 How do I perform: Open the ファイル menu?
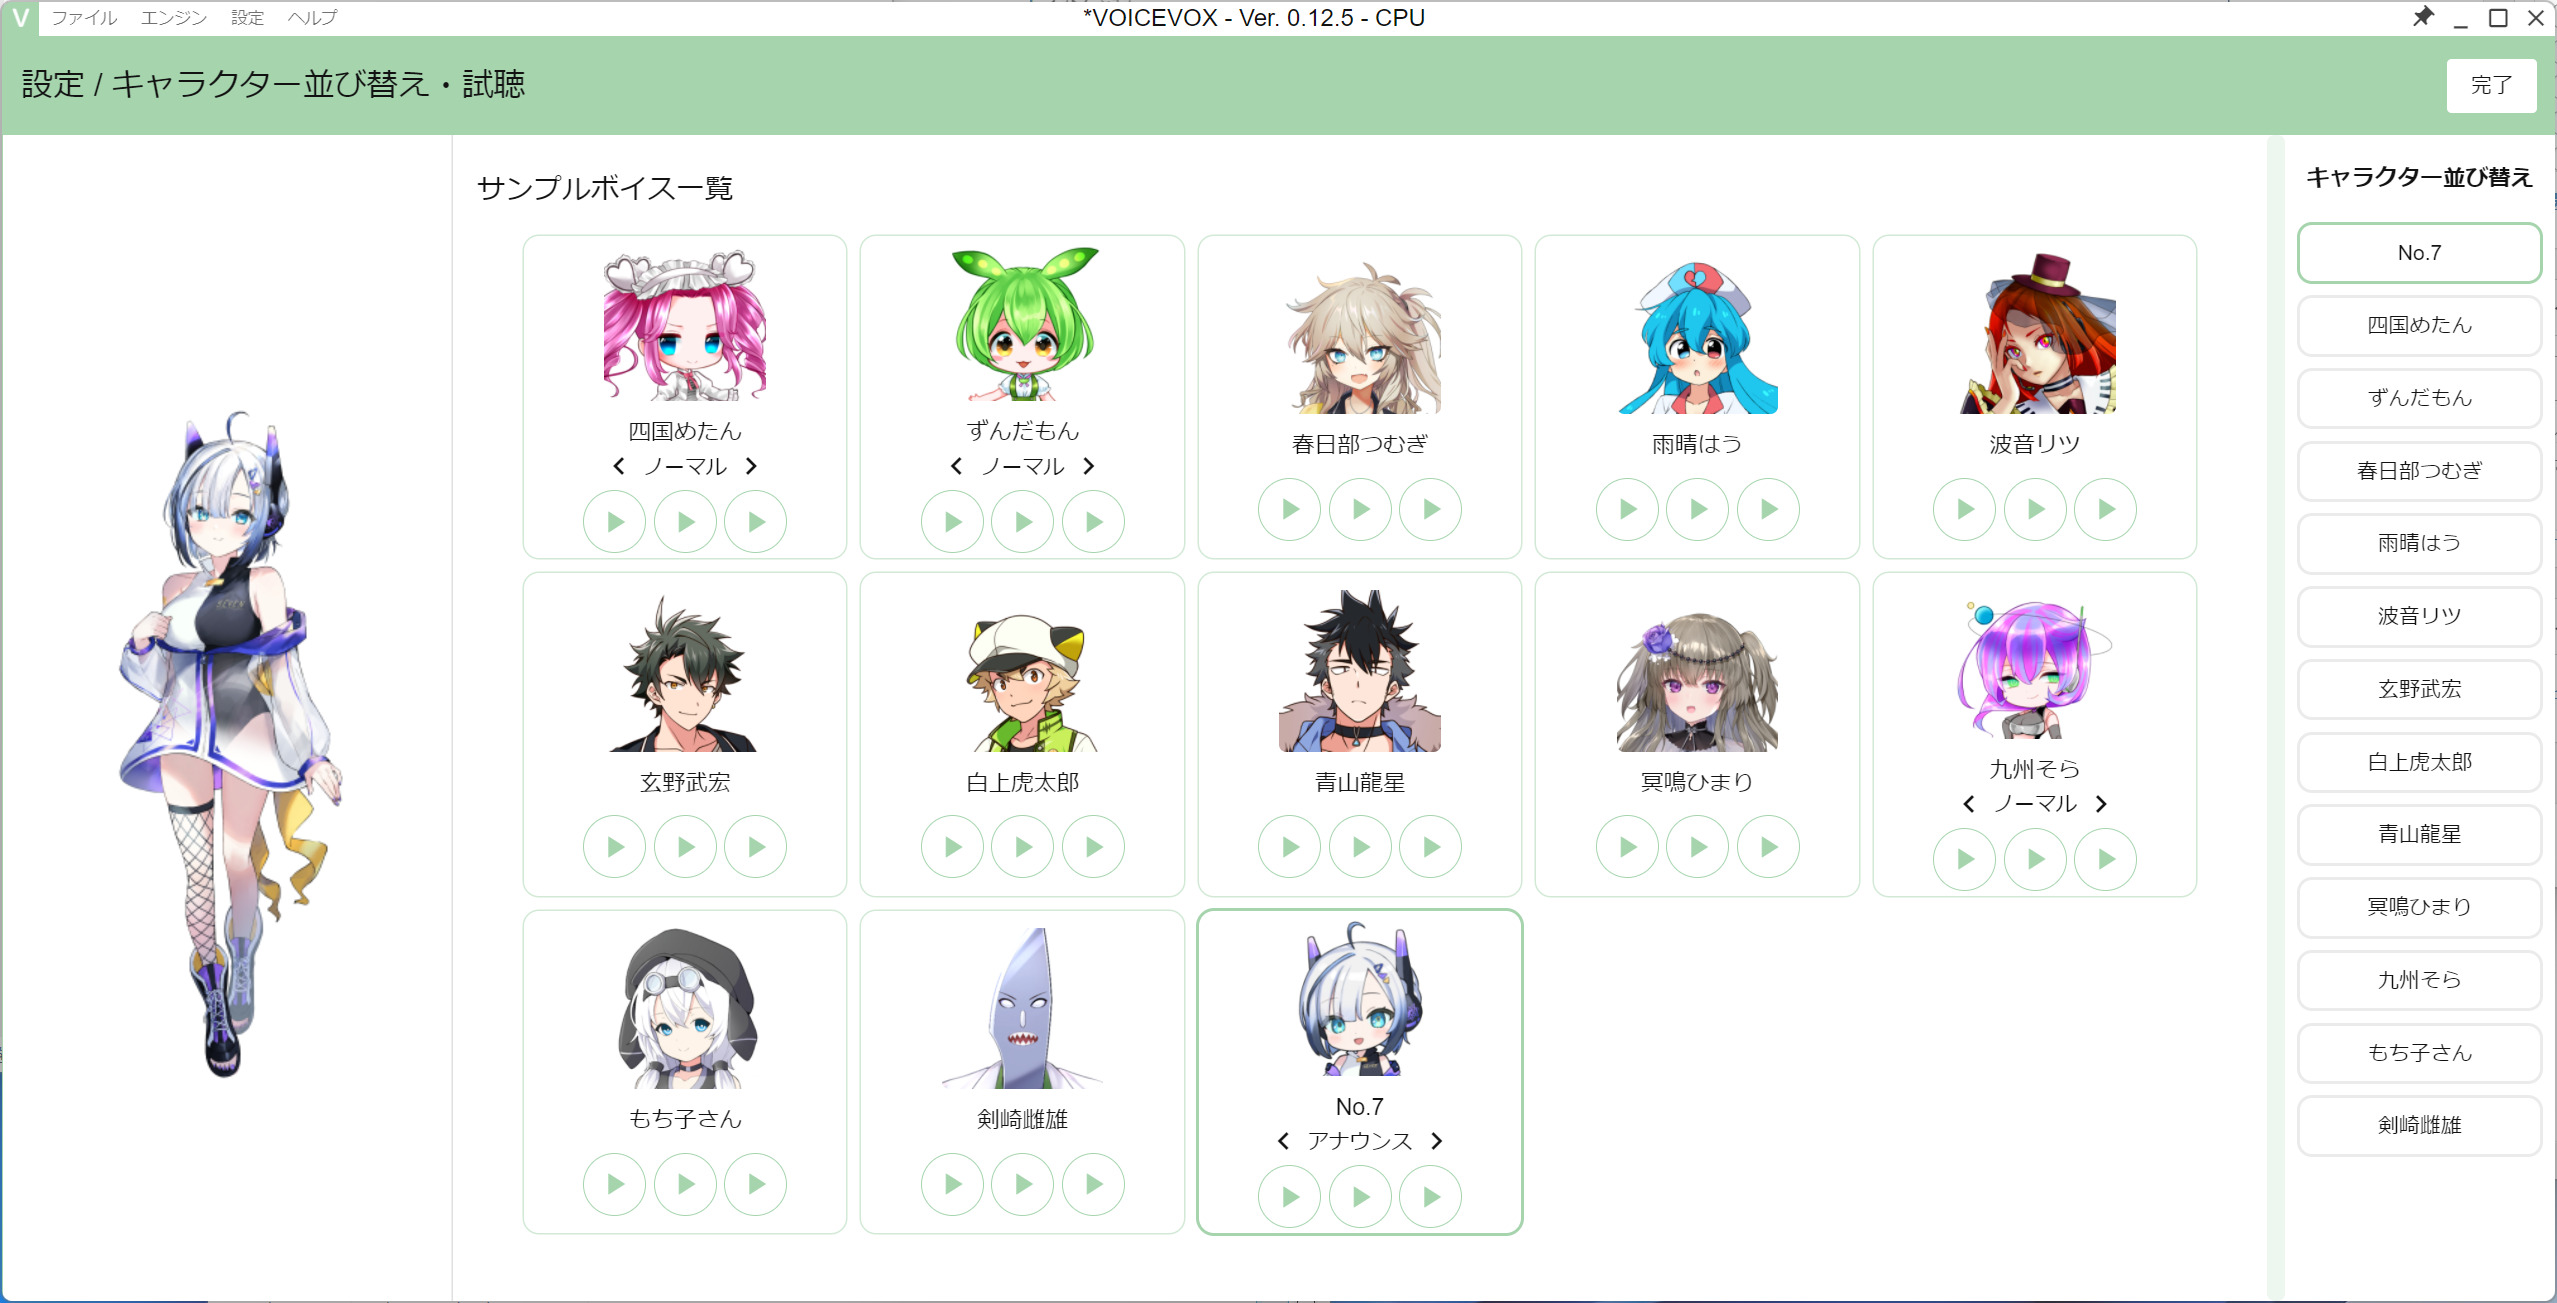click(x=84, y=17)
